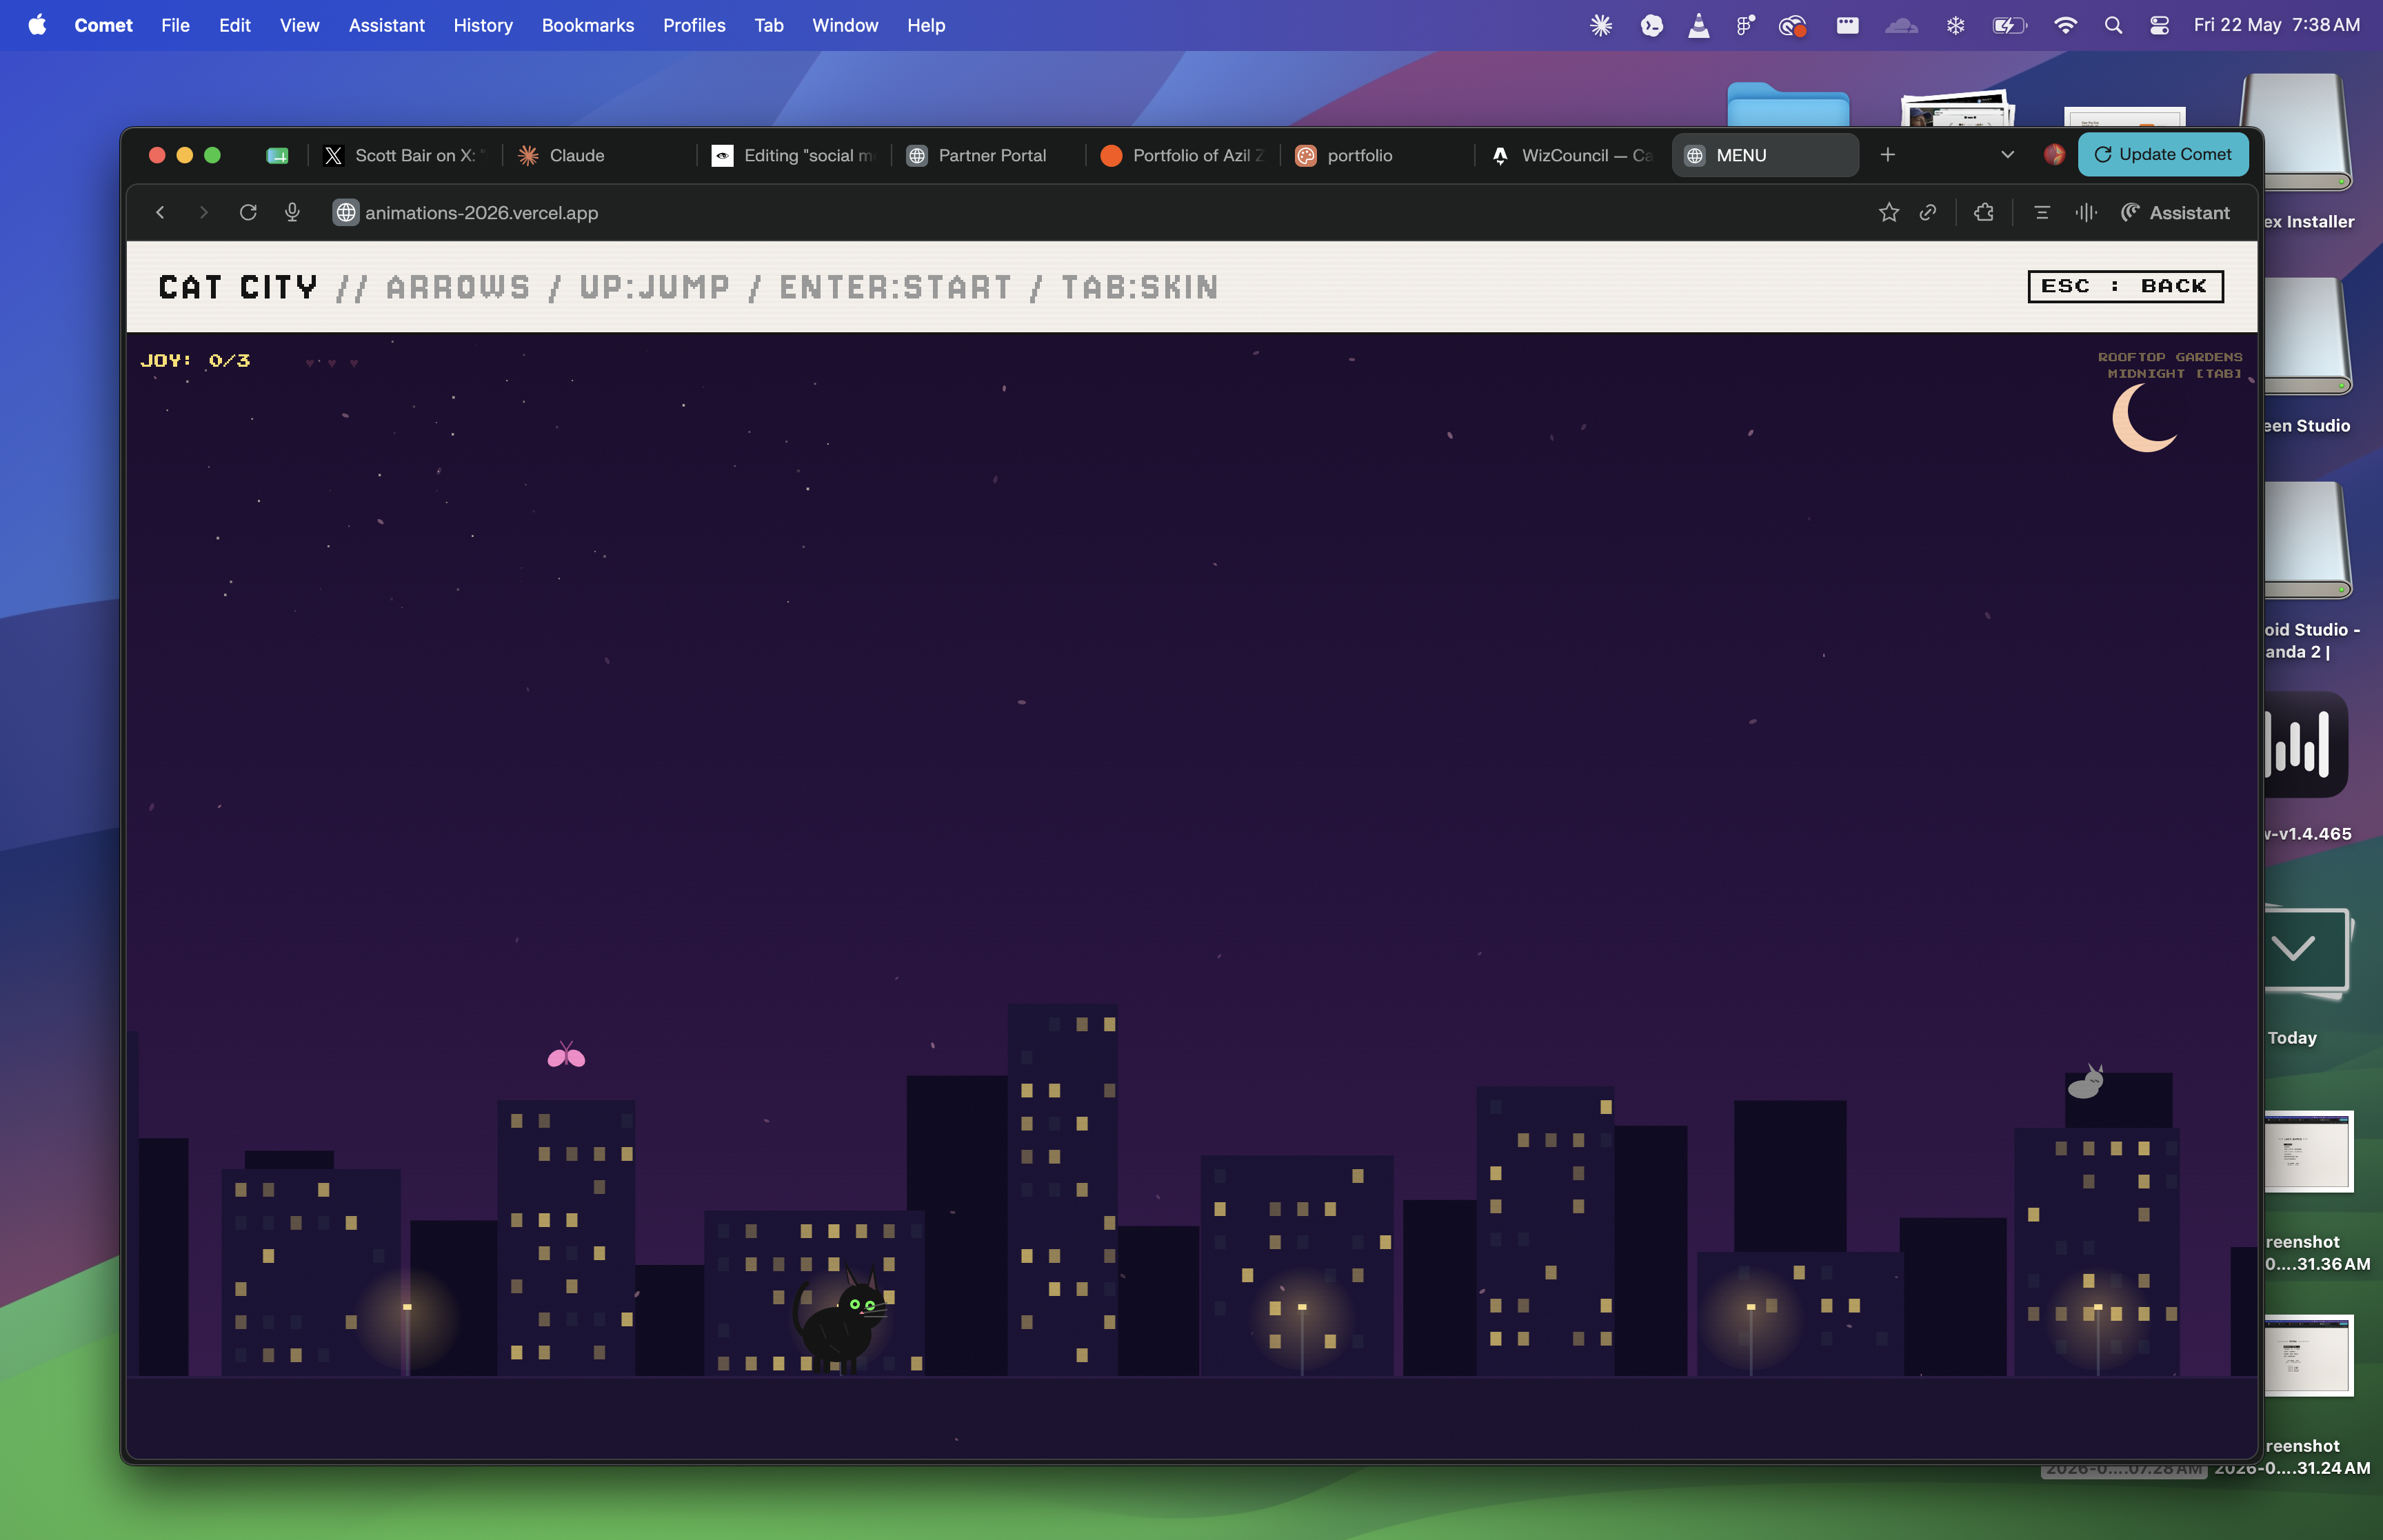The image size is (2383, 1540).
Task: Click the grey sleeping cat on rooftop
Action: click(2086, 1082)
